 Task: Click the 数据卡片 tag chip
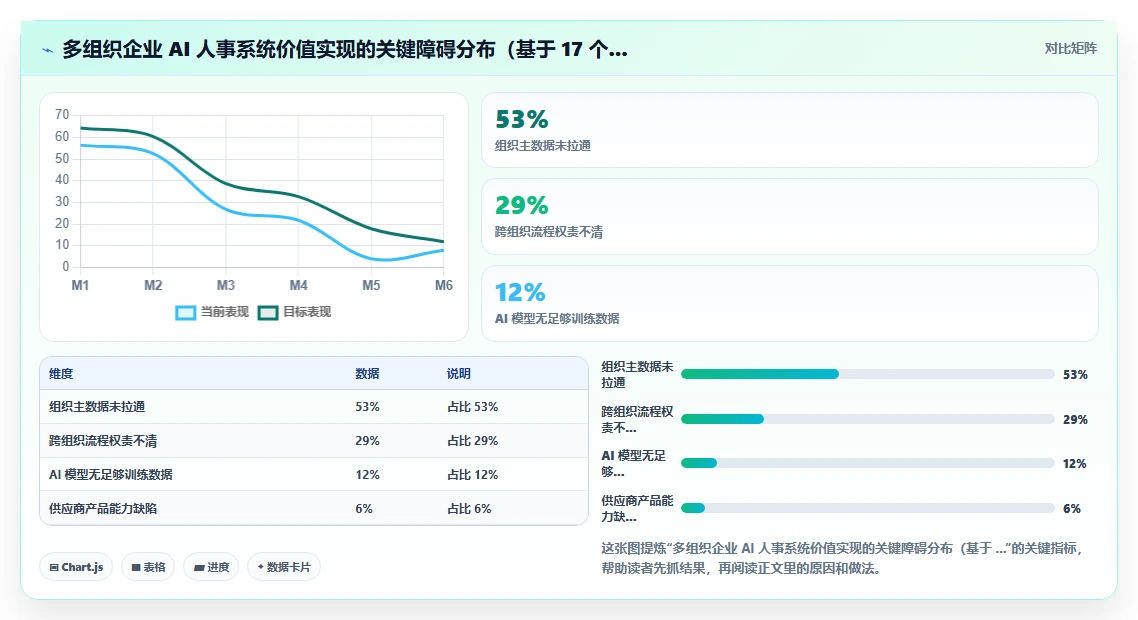coord(284,567)
